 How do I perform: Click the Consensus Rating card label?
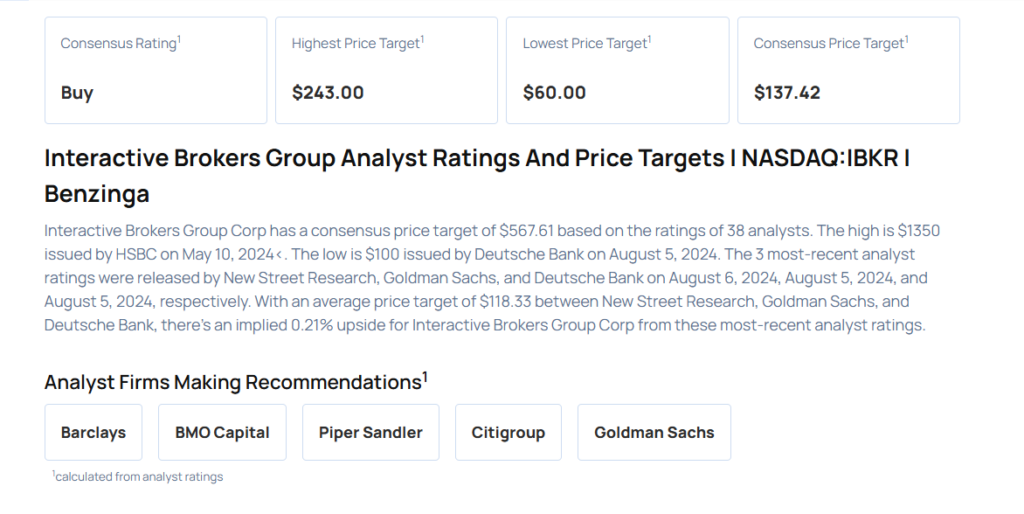click(x=120, y=43)
